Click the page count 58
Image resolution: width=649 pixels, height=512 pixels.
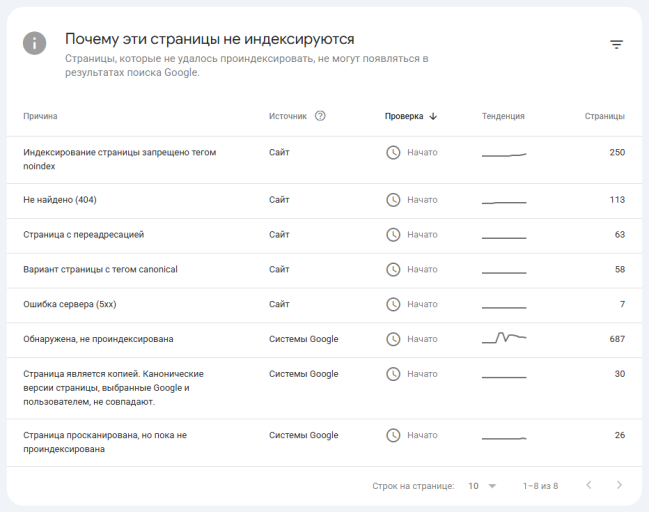coord(620,269)
